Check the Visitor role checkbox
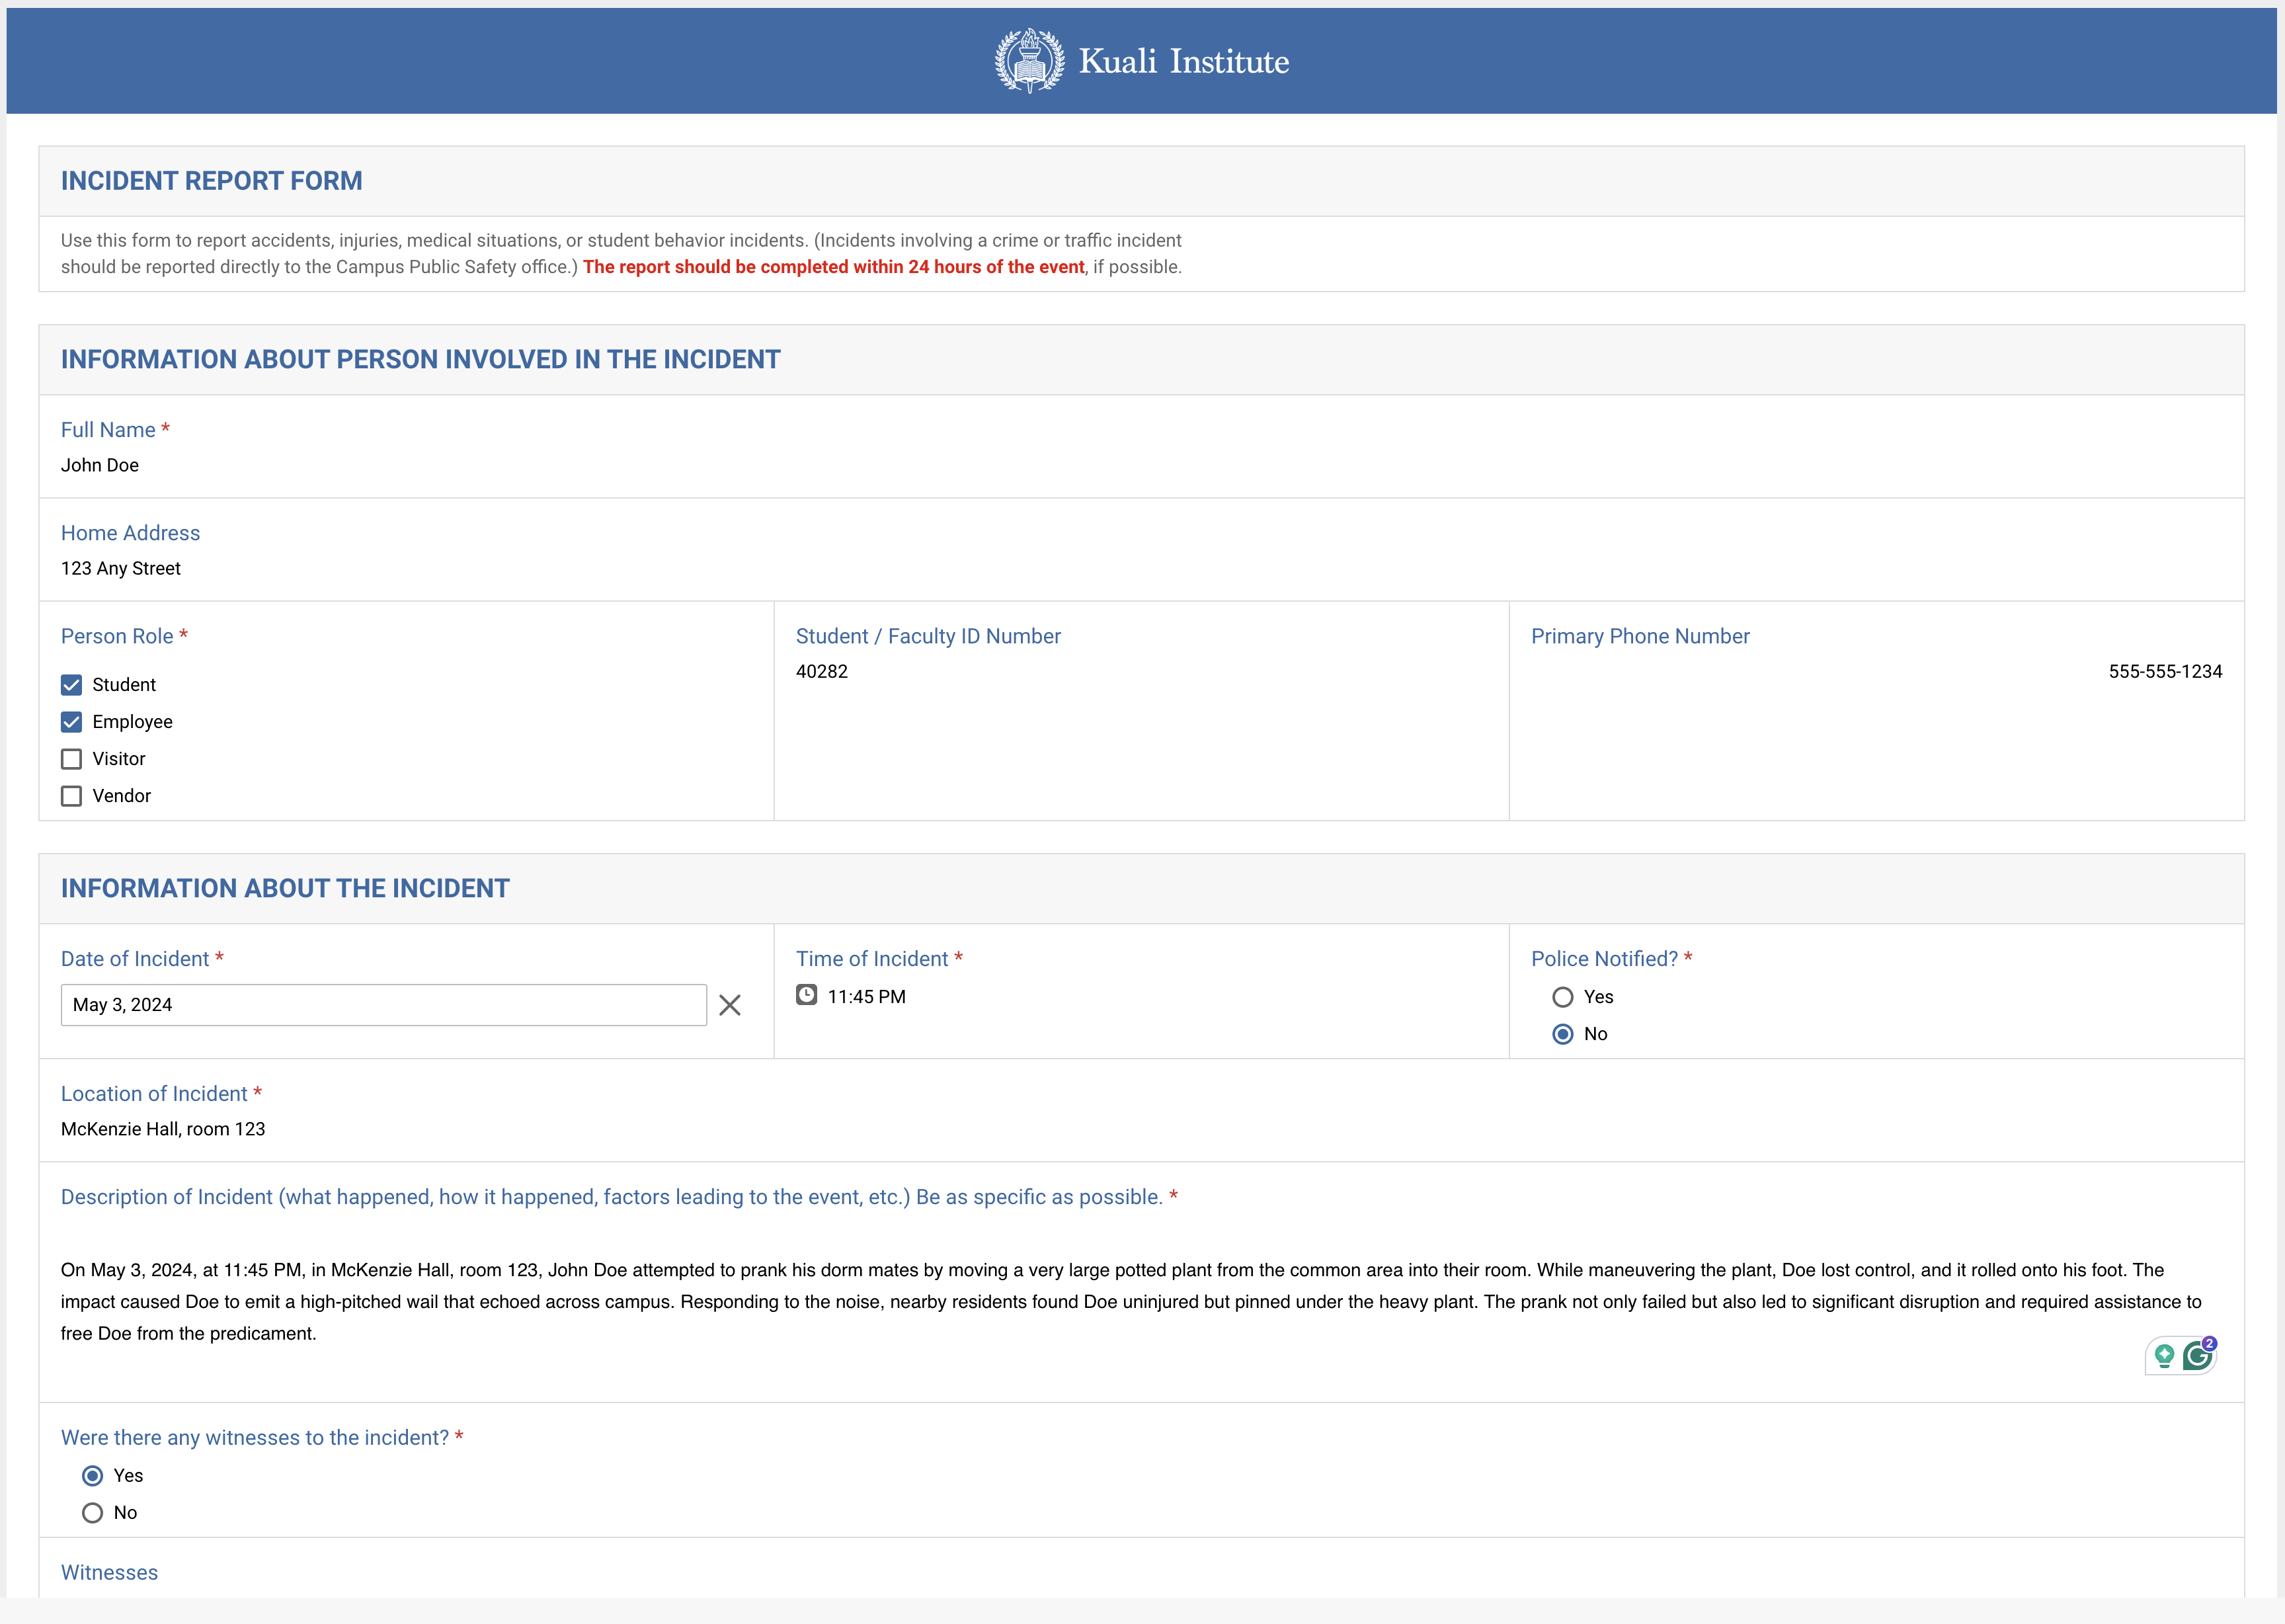 (71, 759)
